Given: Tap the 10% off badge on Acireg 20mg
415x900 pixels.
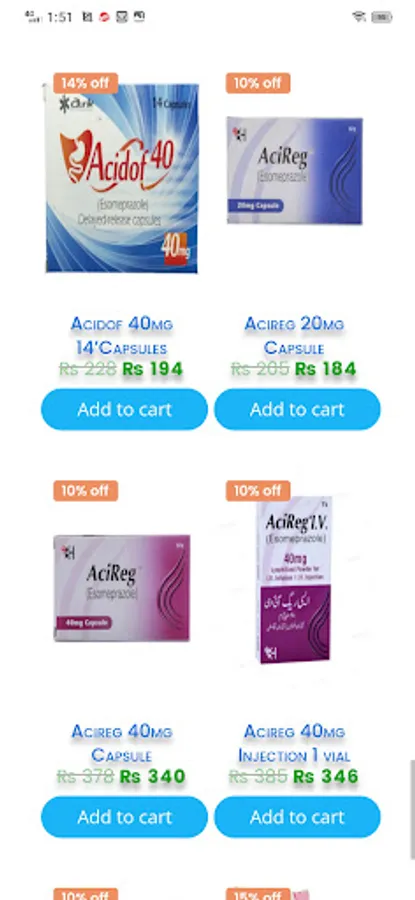Looking at the screenshot, I should point(258,83).
